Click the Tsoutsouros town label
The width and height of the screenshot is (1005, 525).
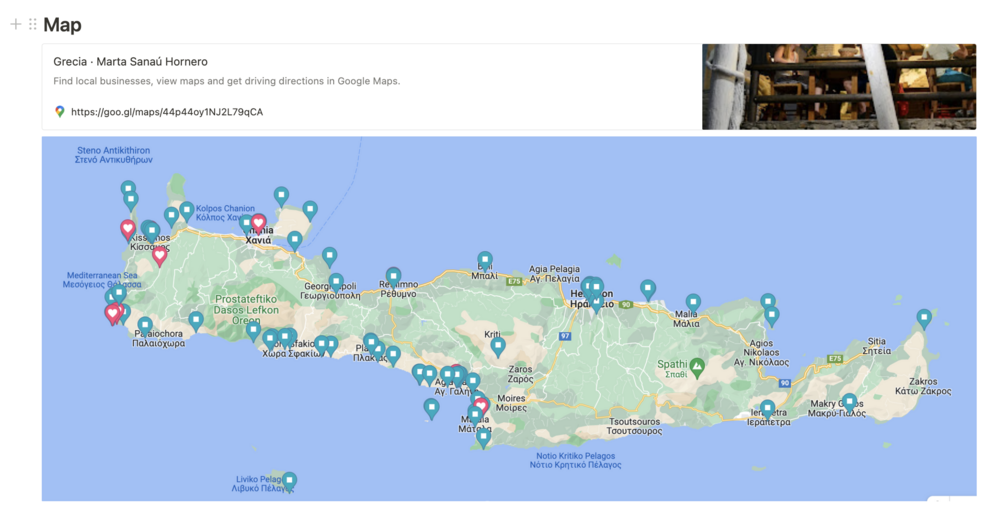[634, 426]
